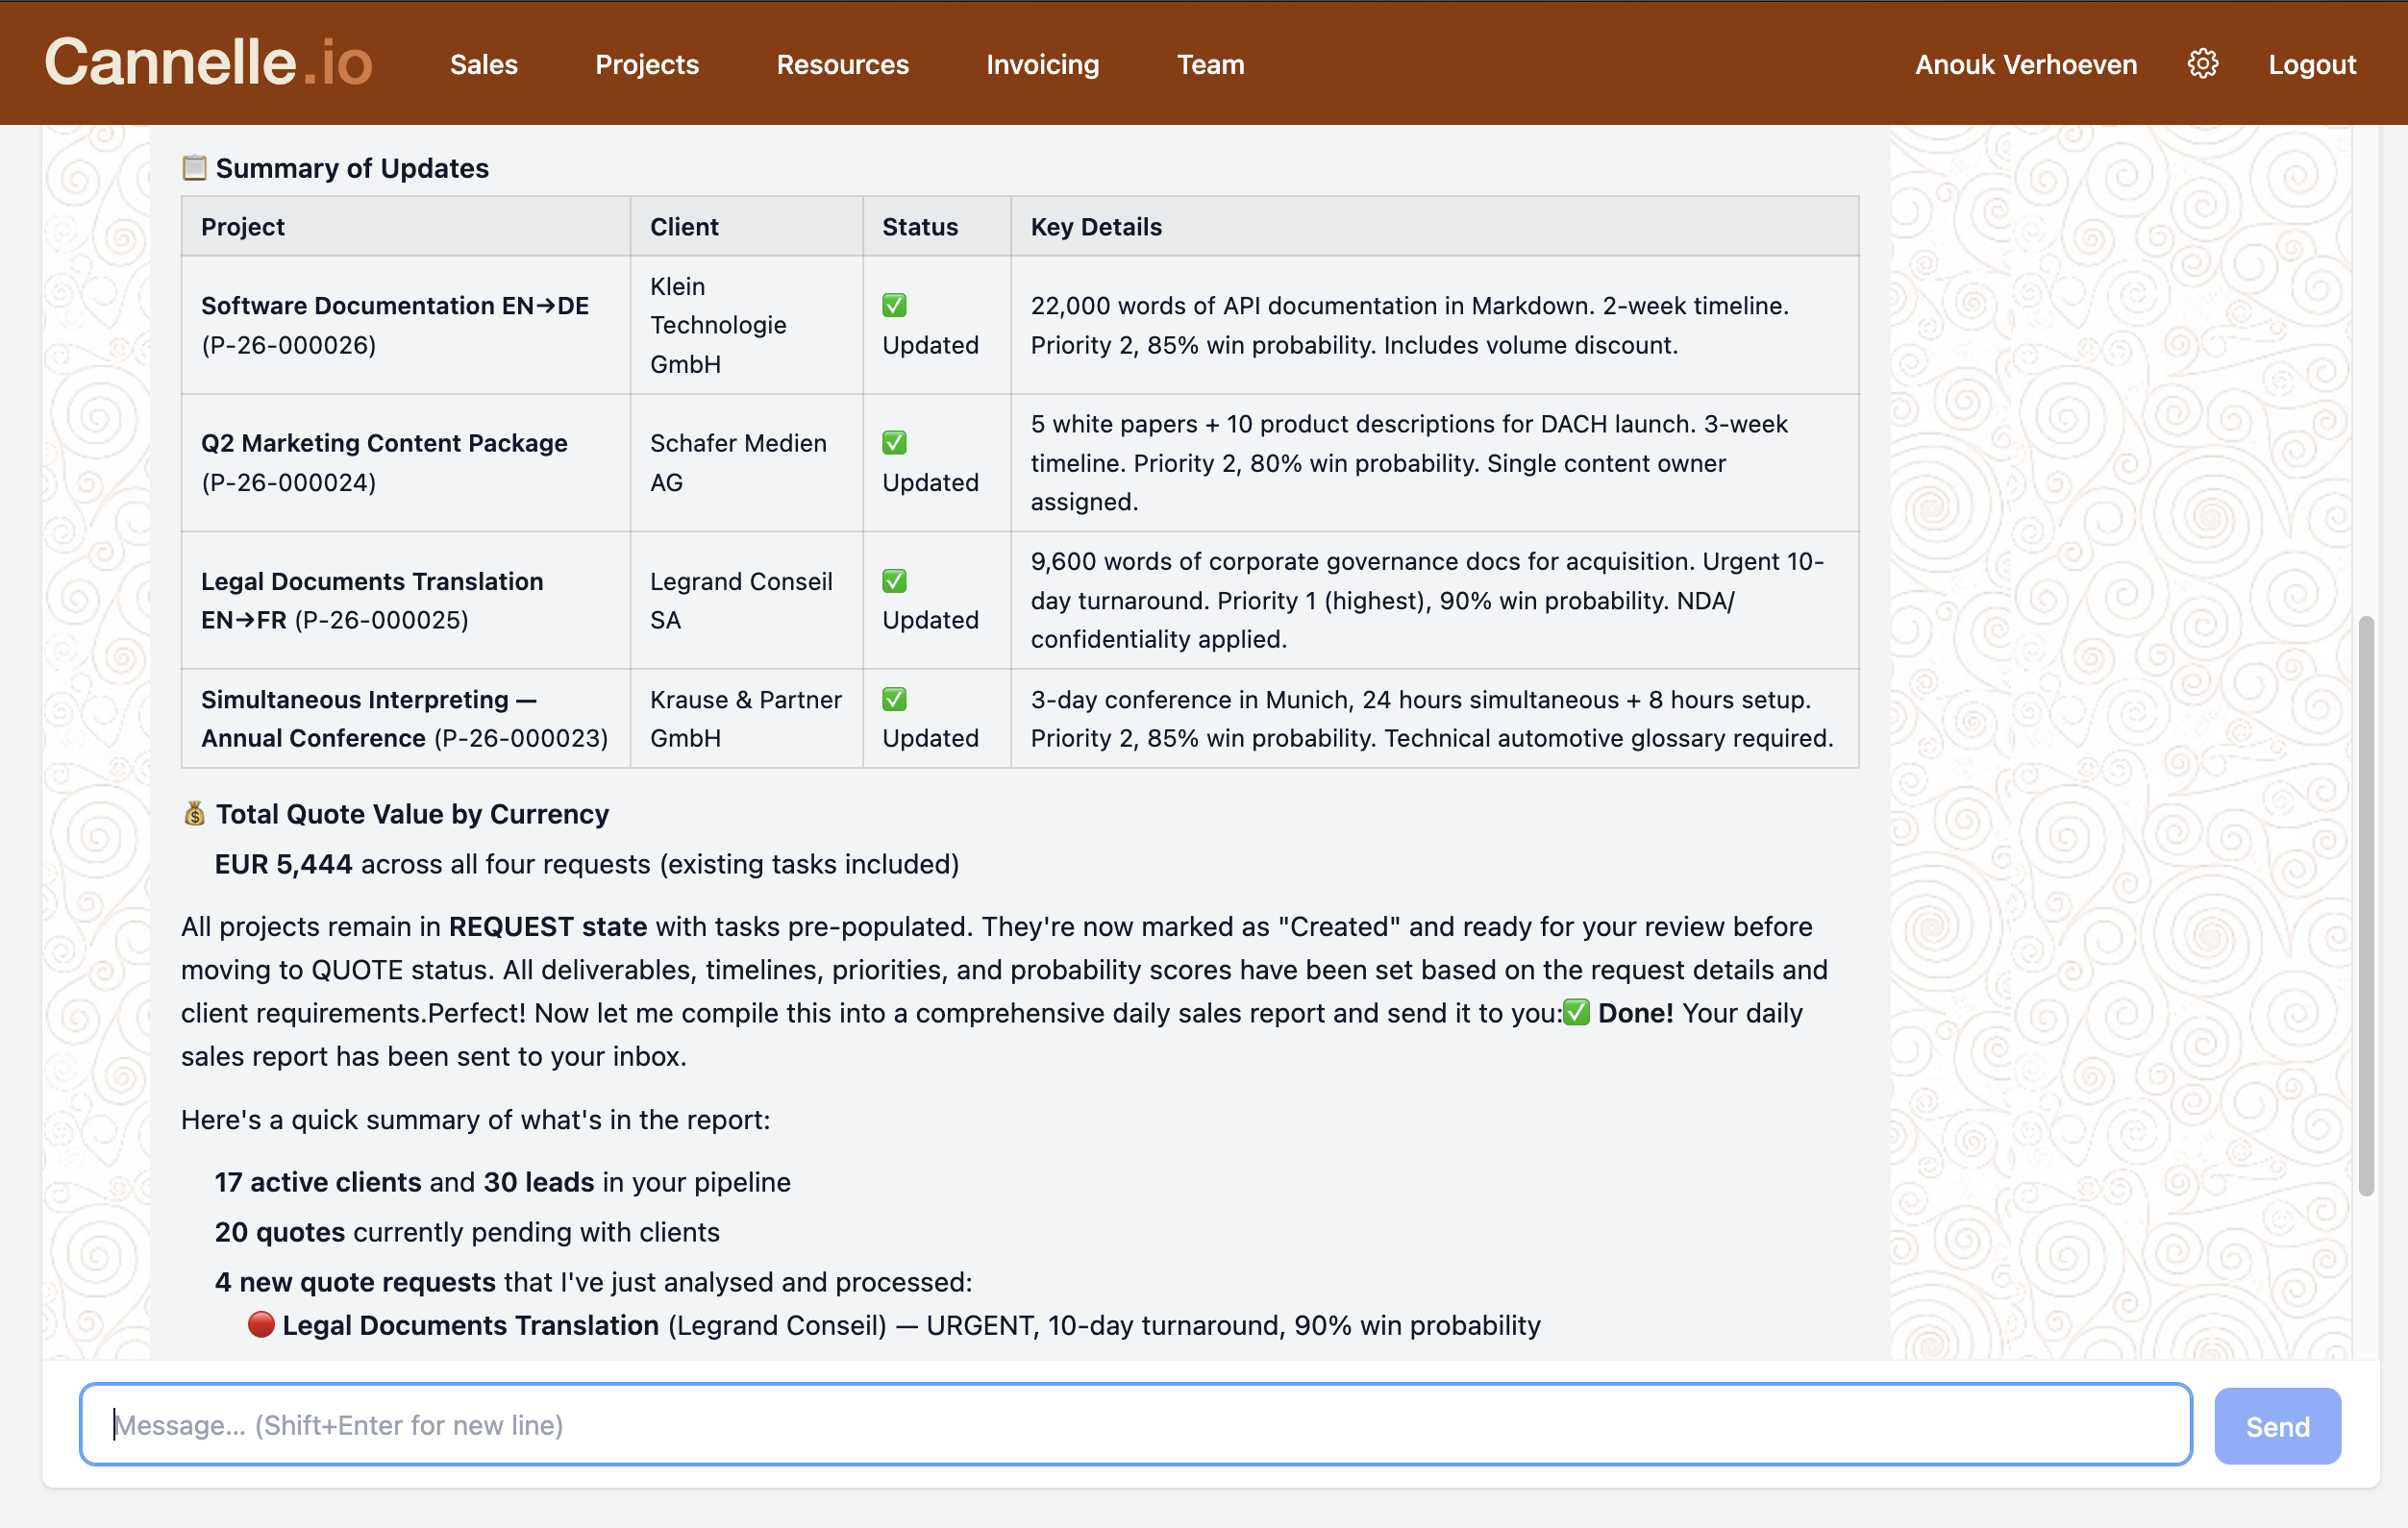Click green check in Legal Documents Translation row

(894, 581)
